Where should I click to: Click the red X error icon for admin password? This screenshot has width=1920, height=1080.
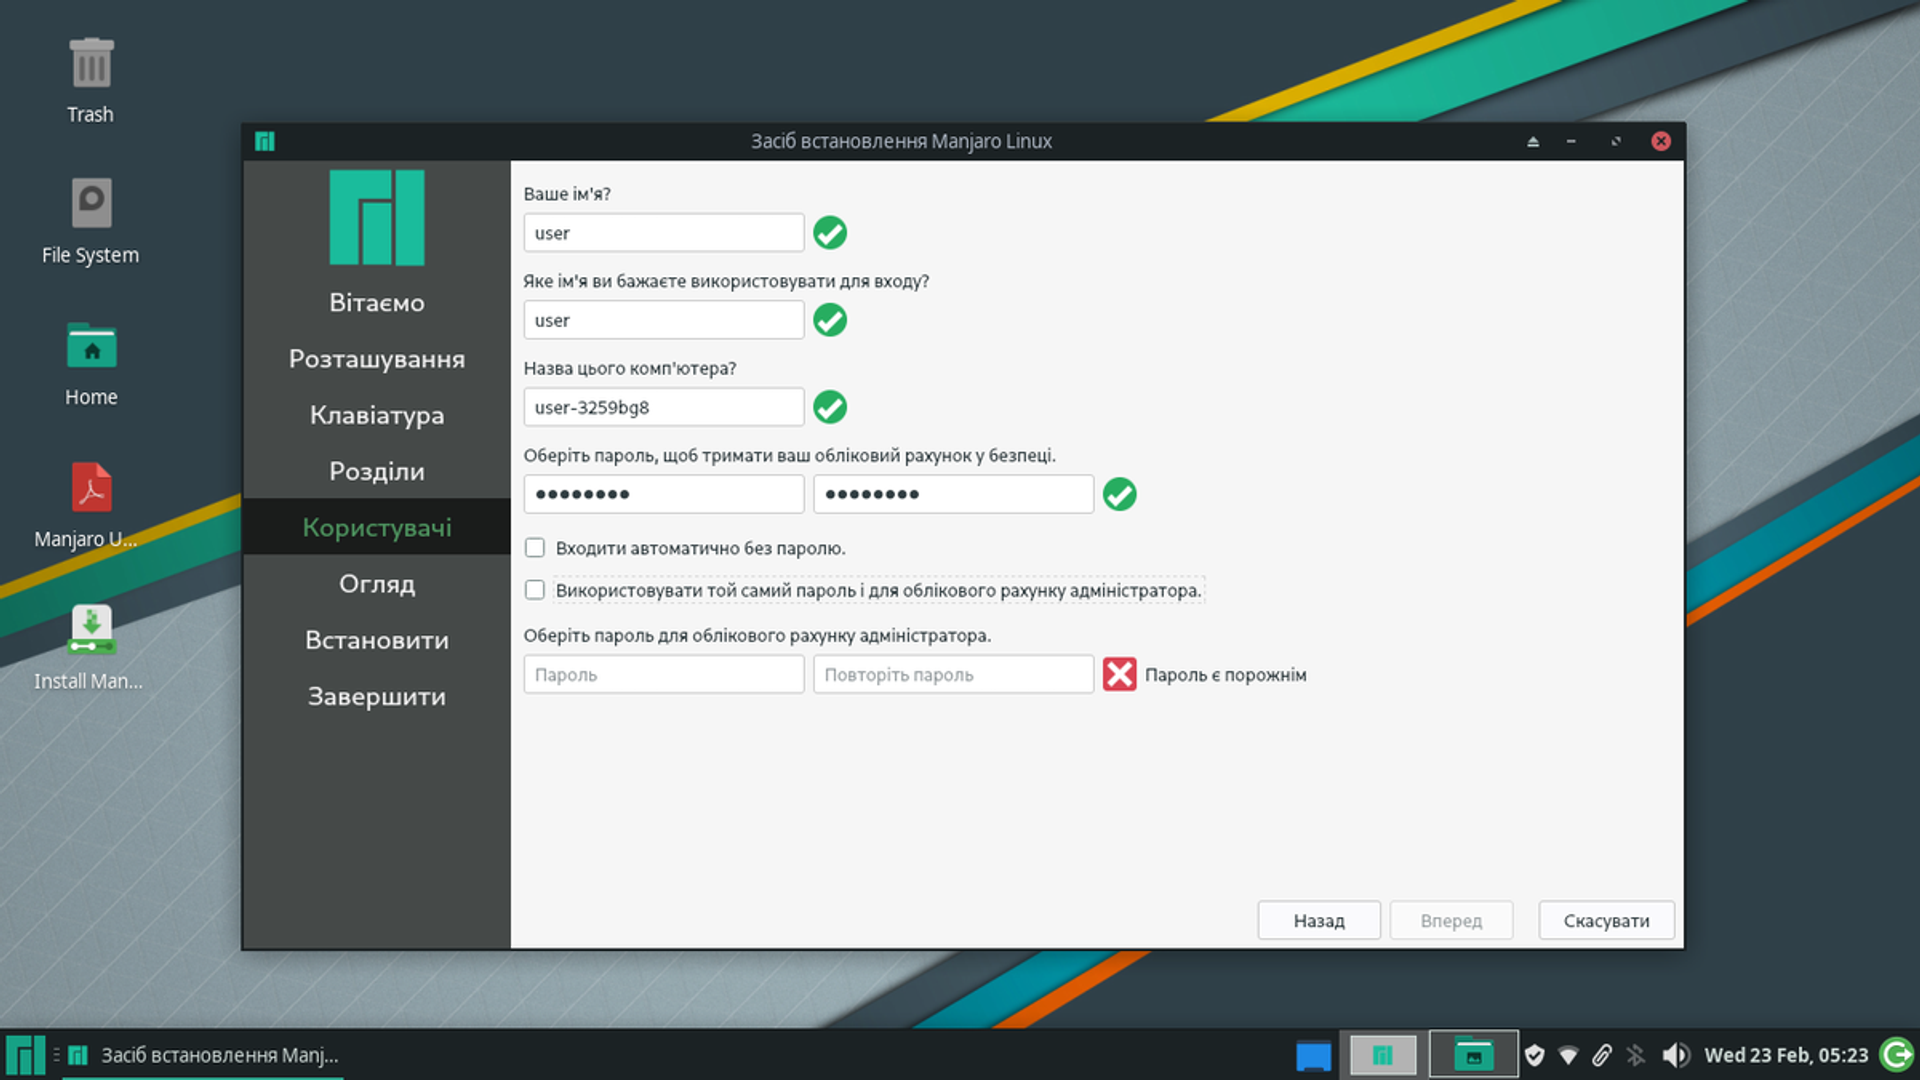(1120, 674)
